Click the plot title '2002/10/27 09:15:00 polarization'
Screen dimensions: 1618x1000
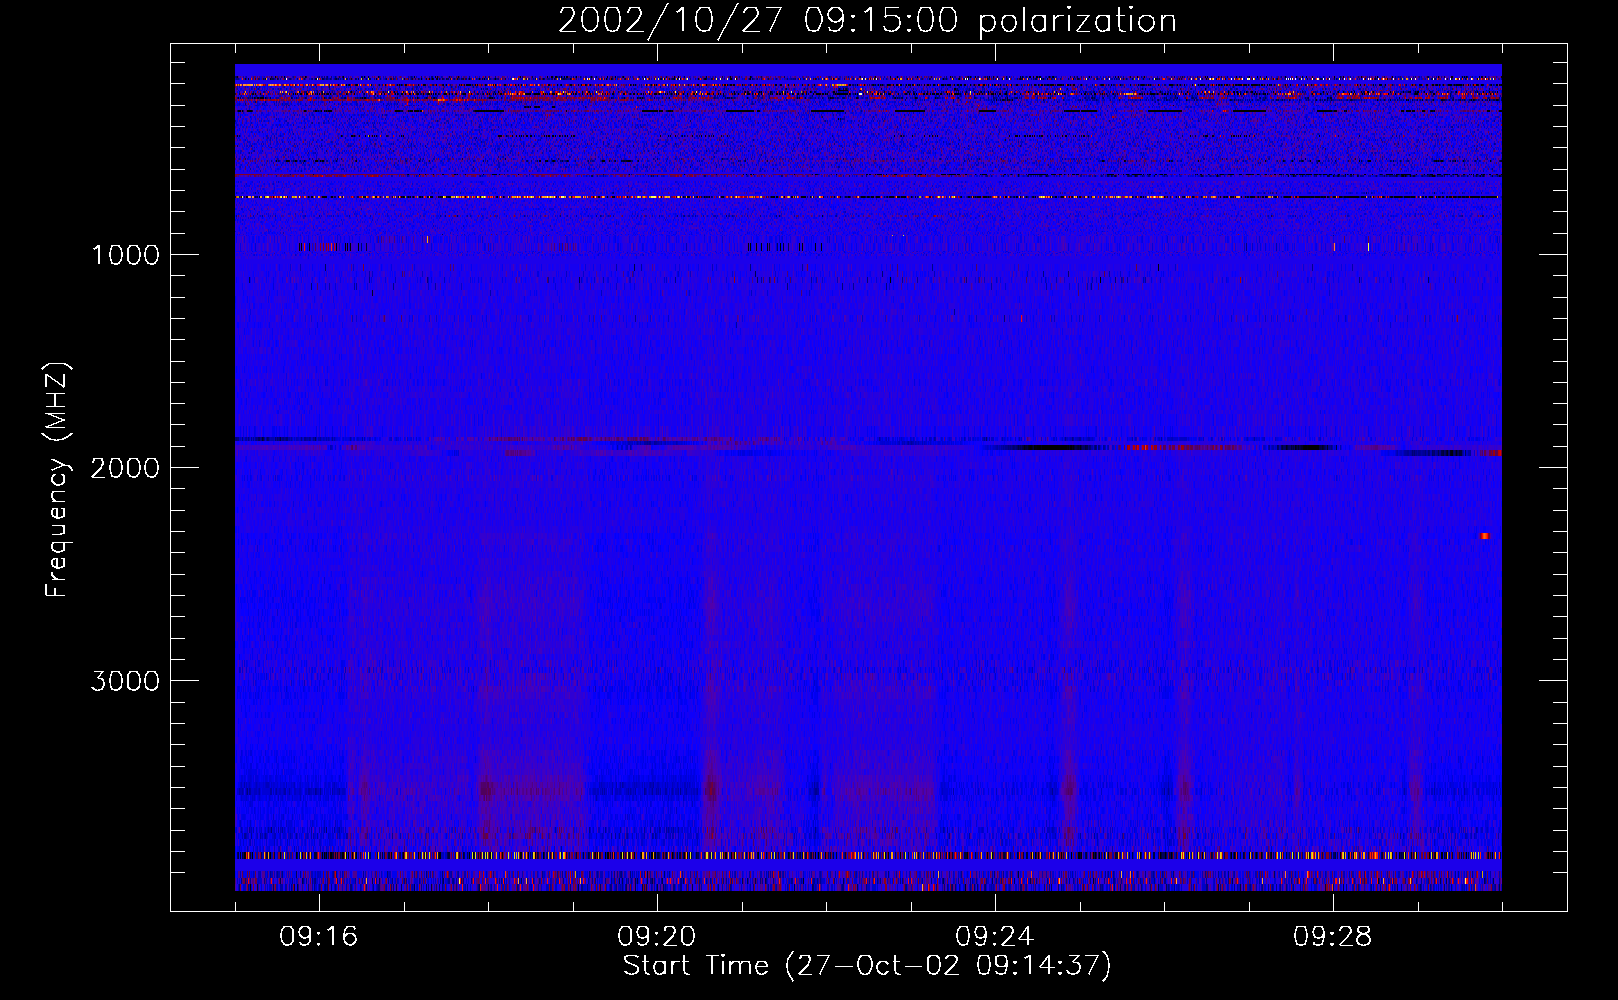click(x=867, y=21)
